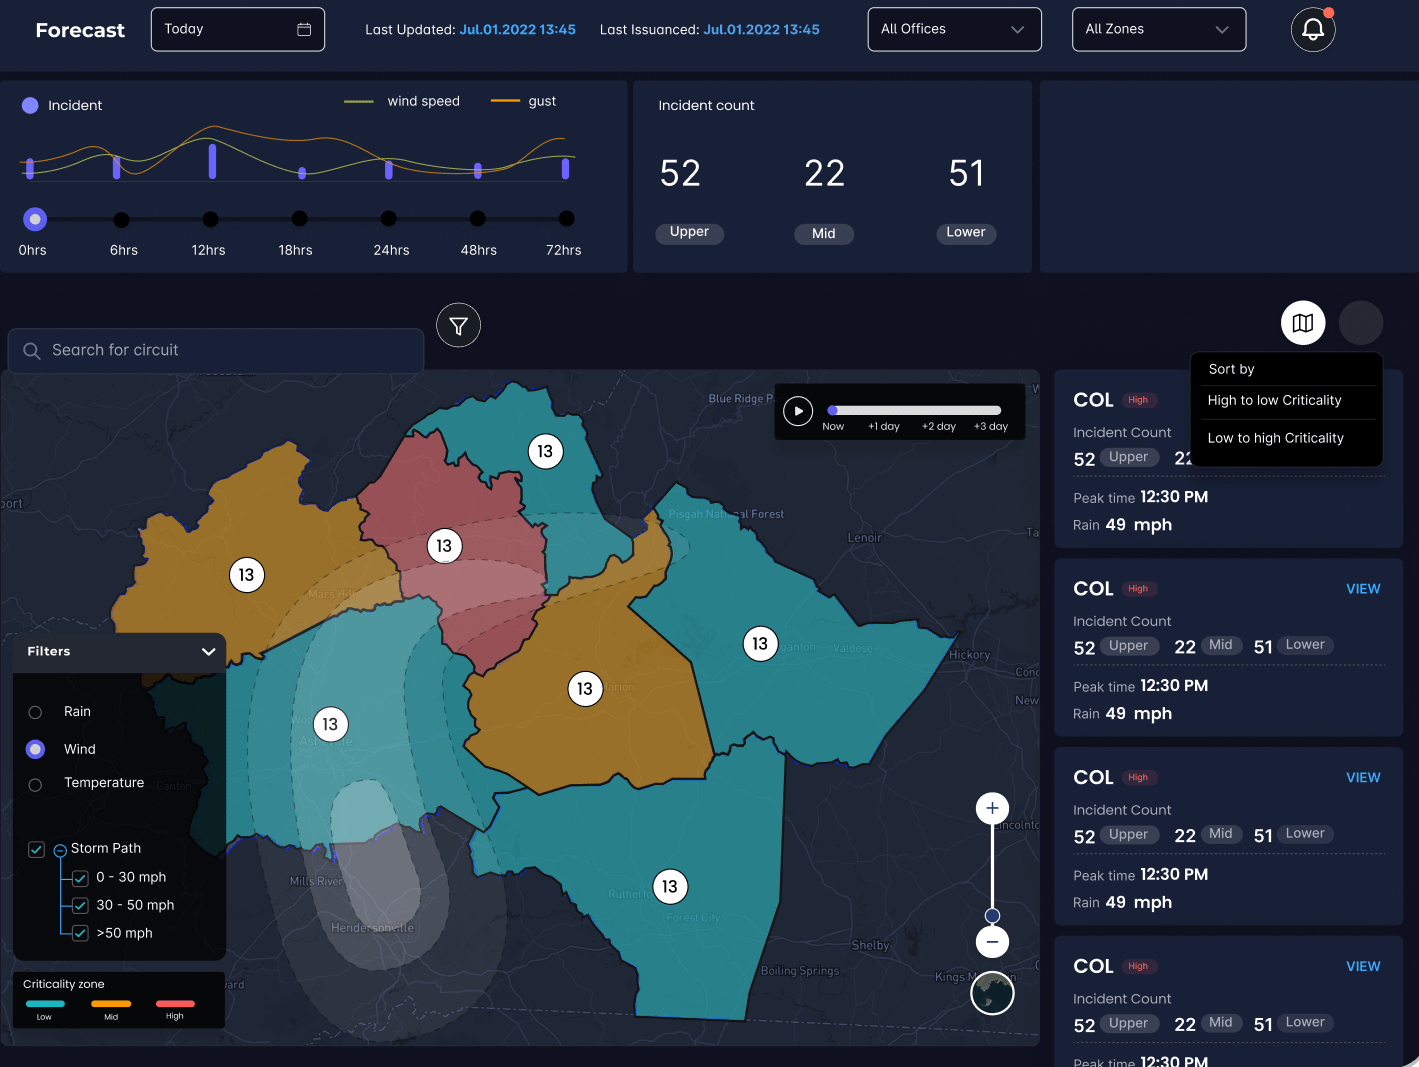The width and height of the screenshot is (1419, 1067).
Task: Click the wind speed legend line
Action: pyautogui.click(x=358, y=101)
